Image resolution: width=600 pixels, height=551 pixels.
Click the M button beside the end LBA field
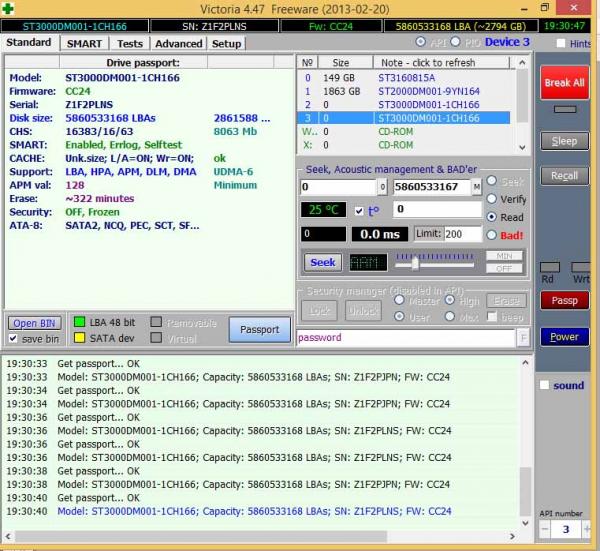pyautogui.click(x=477, y=187)
